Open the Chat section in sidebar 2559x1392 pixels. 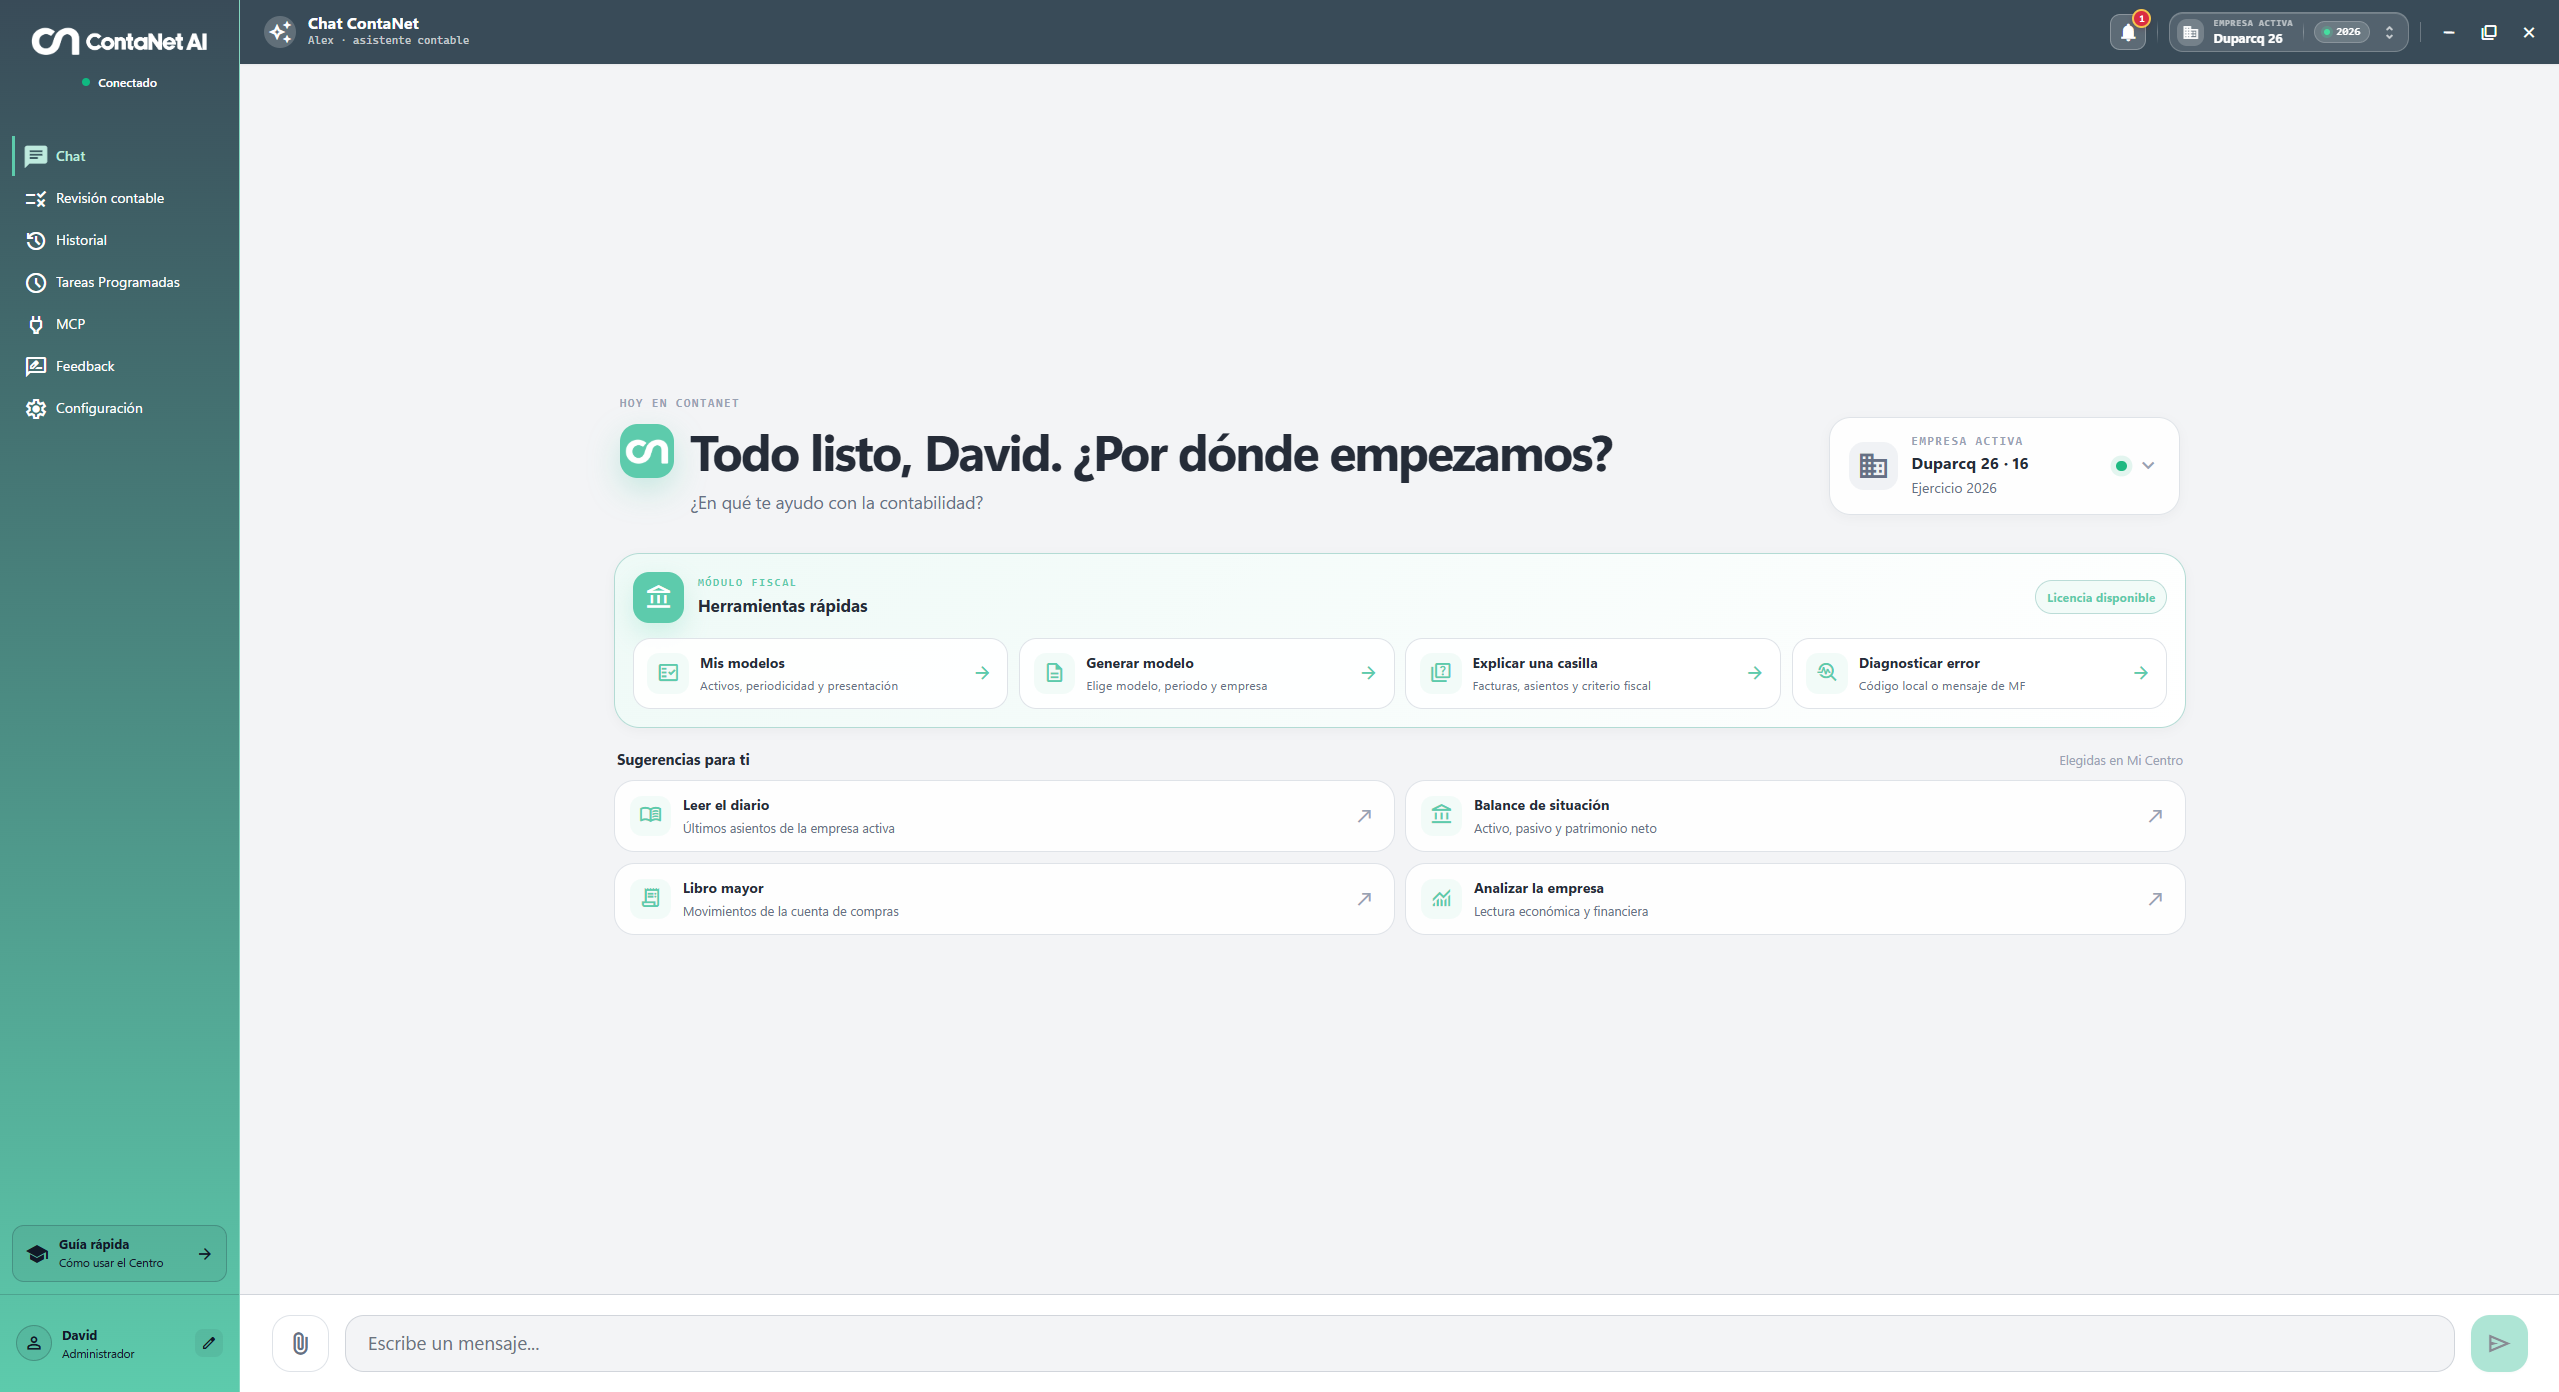[x=120, y=156]
